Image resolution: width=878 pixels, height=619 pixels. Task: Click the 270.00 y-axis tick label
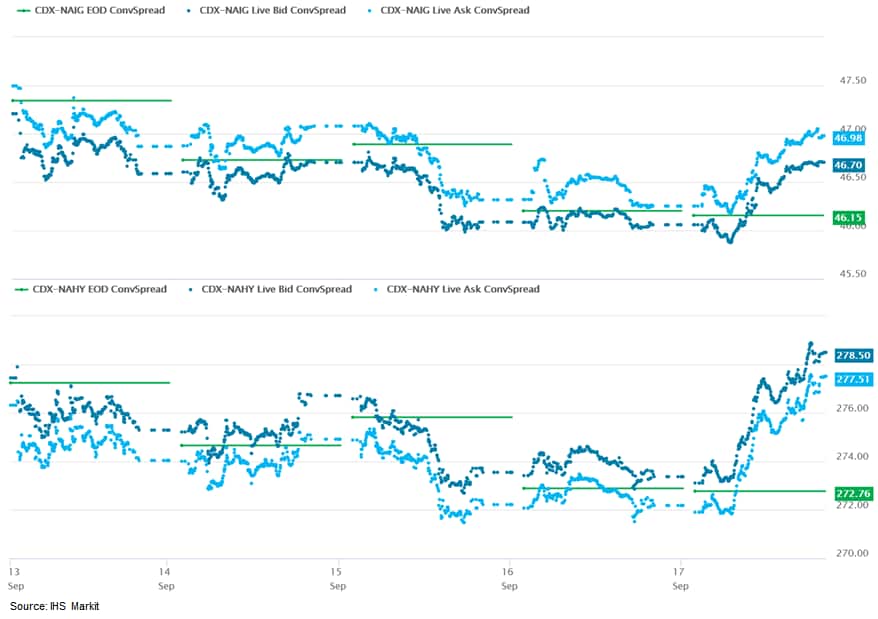pyautogui.click(x=850, y=553)
